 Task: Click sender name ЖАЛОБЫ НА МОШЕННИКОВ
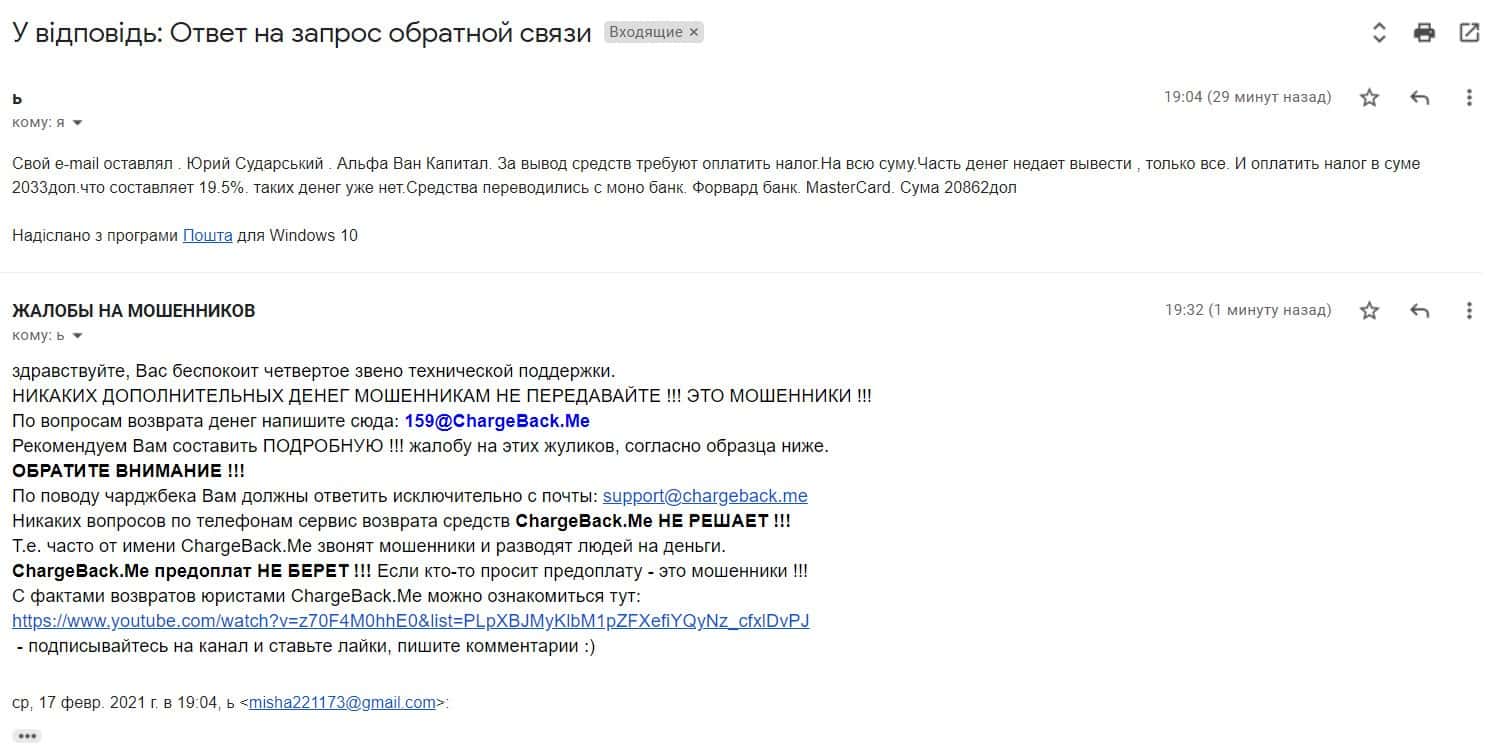pyautogui.click(x=133, y=311)
